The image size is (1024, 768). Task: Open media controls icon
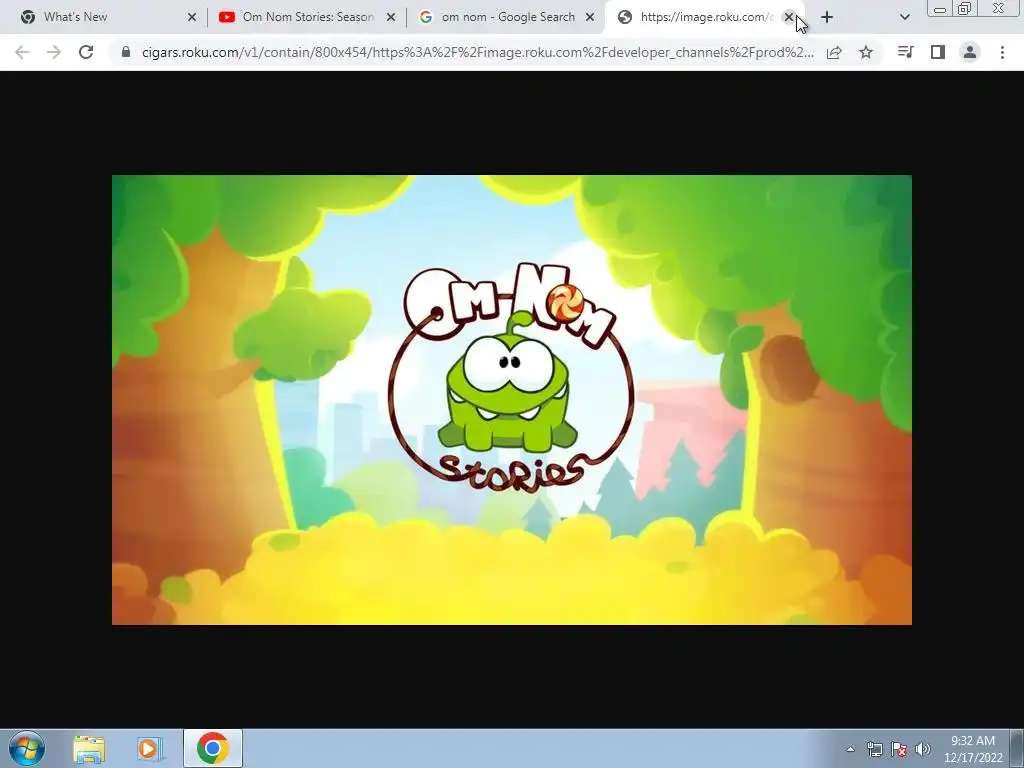[906, 52]
